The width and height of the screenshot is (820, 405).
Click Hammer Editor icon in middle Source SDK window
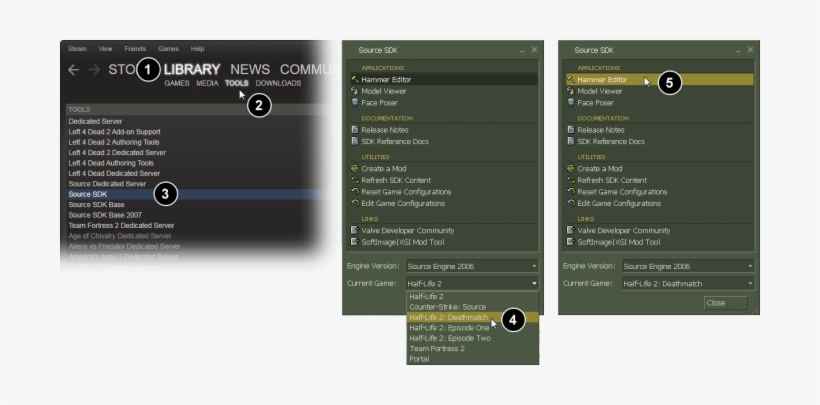(355, 80)
